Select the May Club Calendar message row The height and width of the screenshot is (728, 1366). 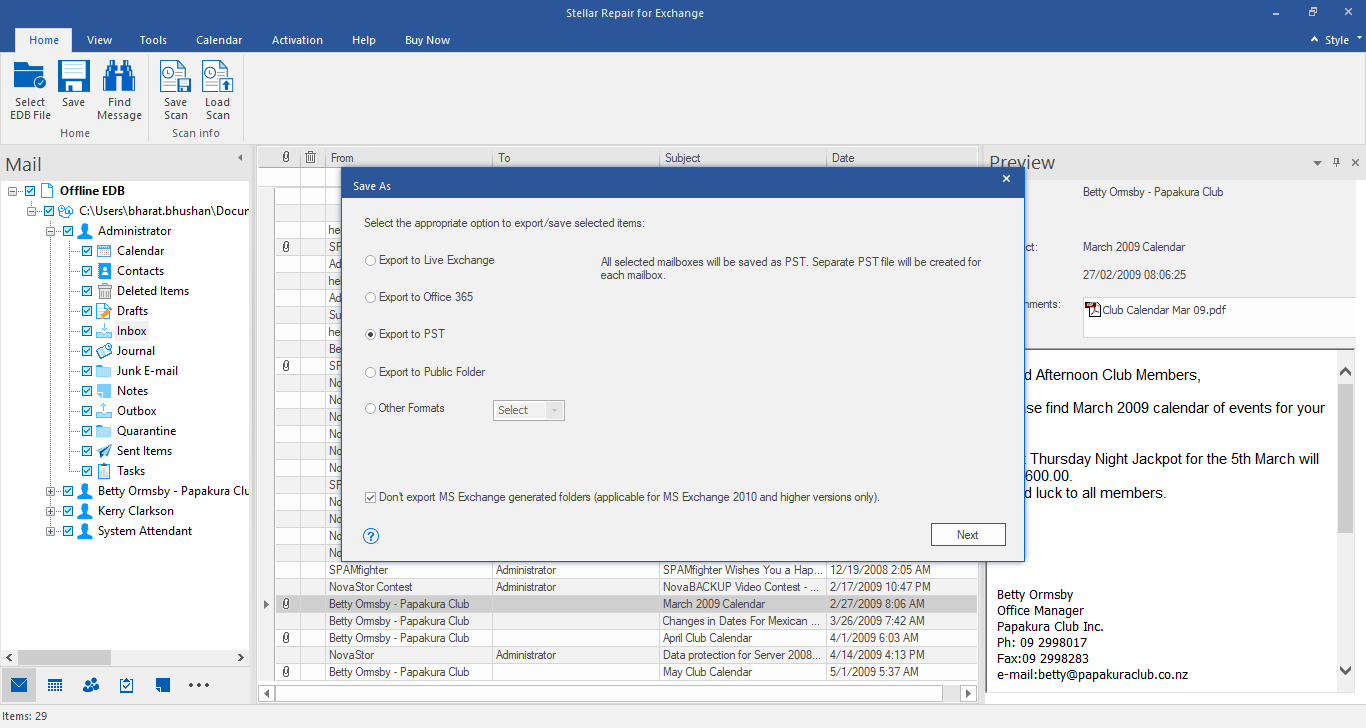626,672
